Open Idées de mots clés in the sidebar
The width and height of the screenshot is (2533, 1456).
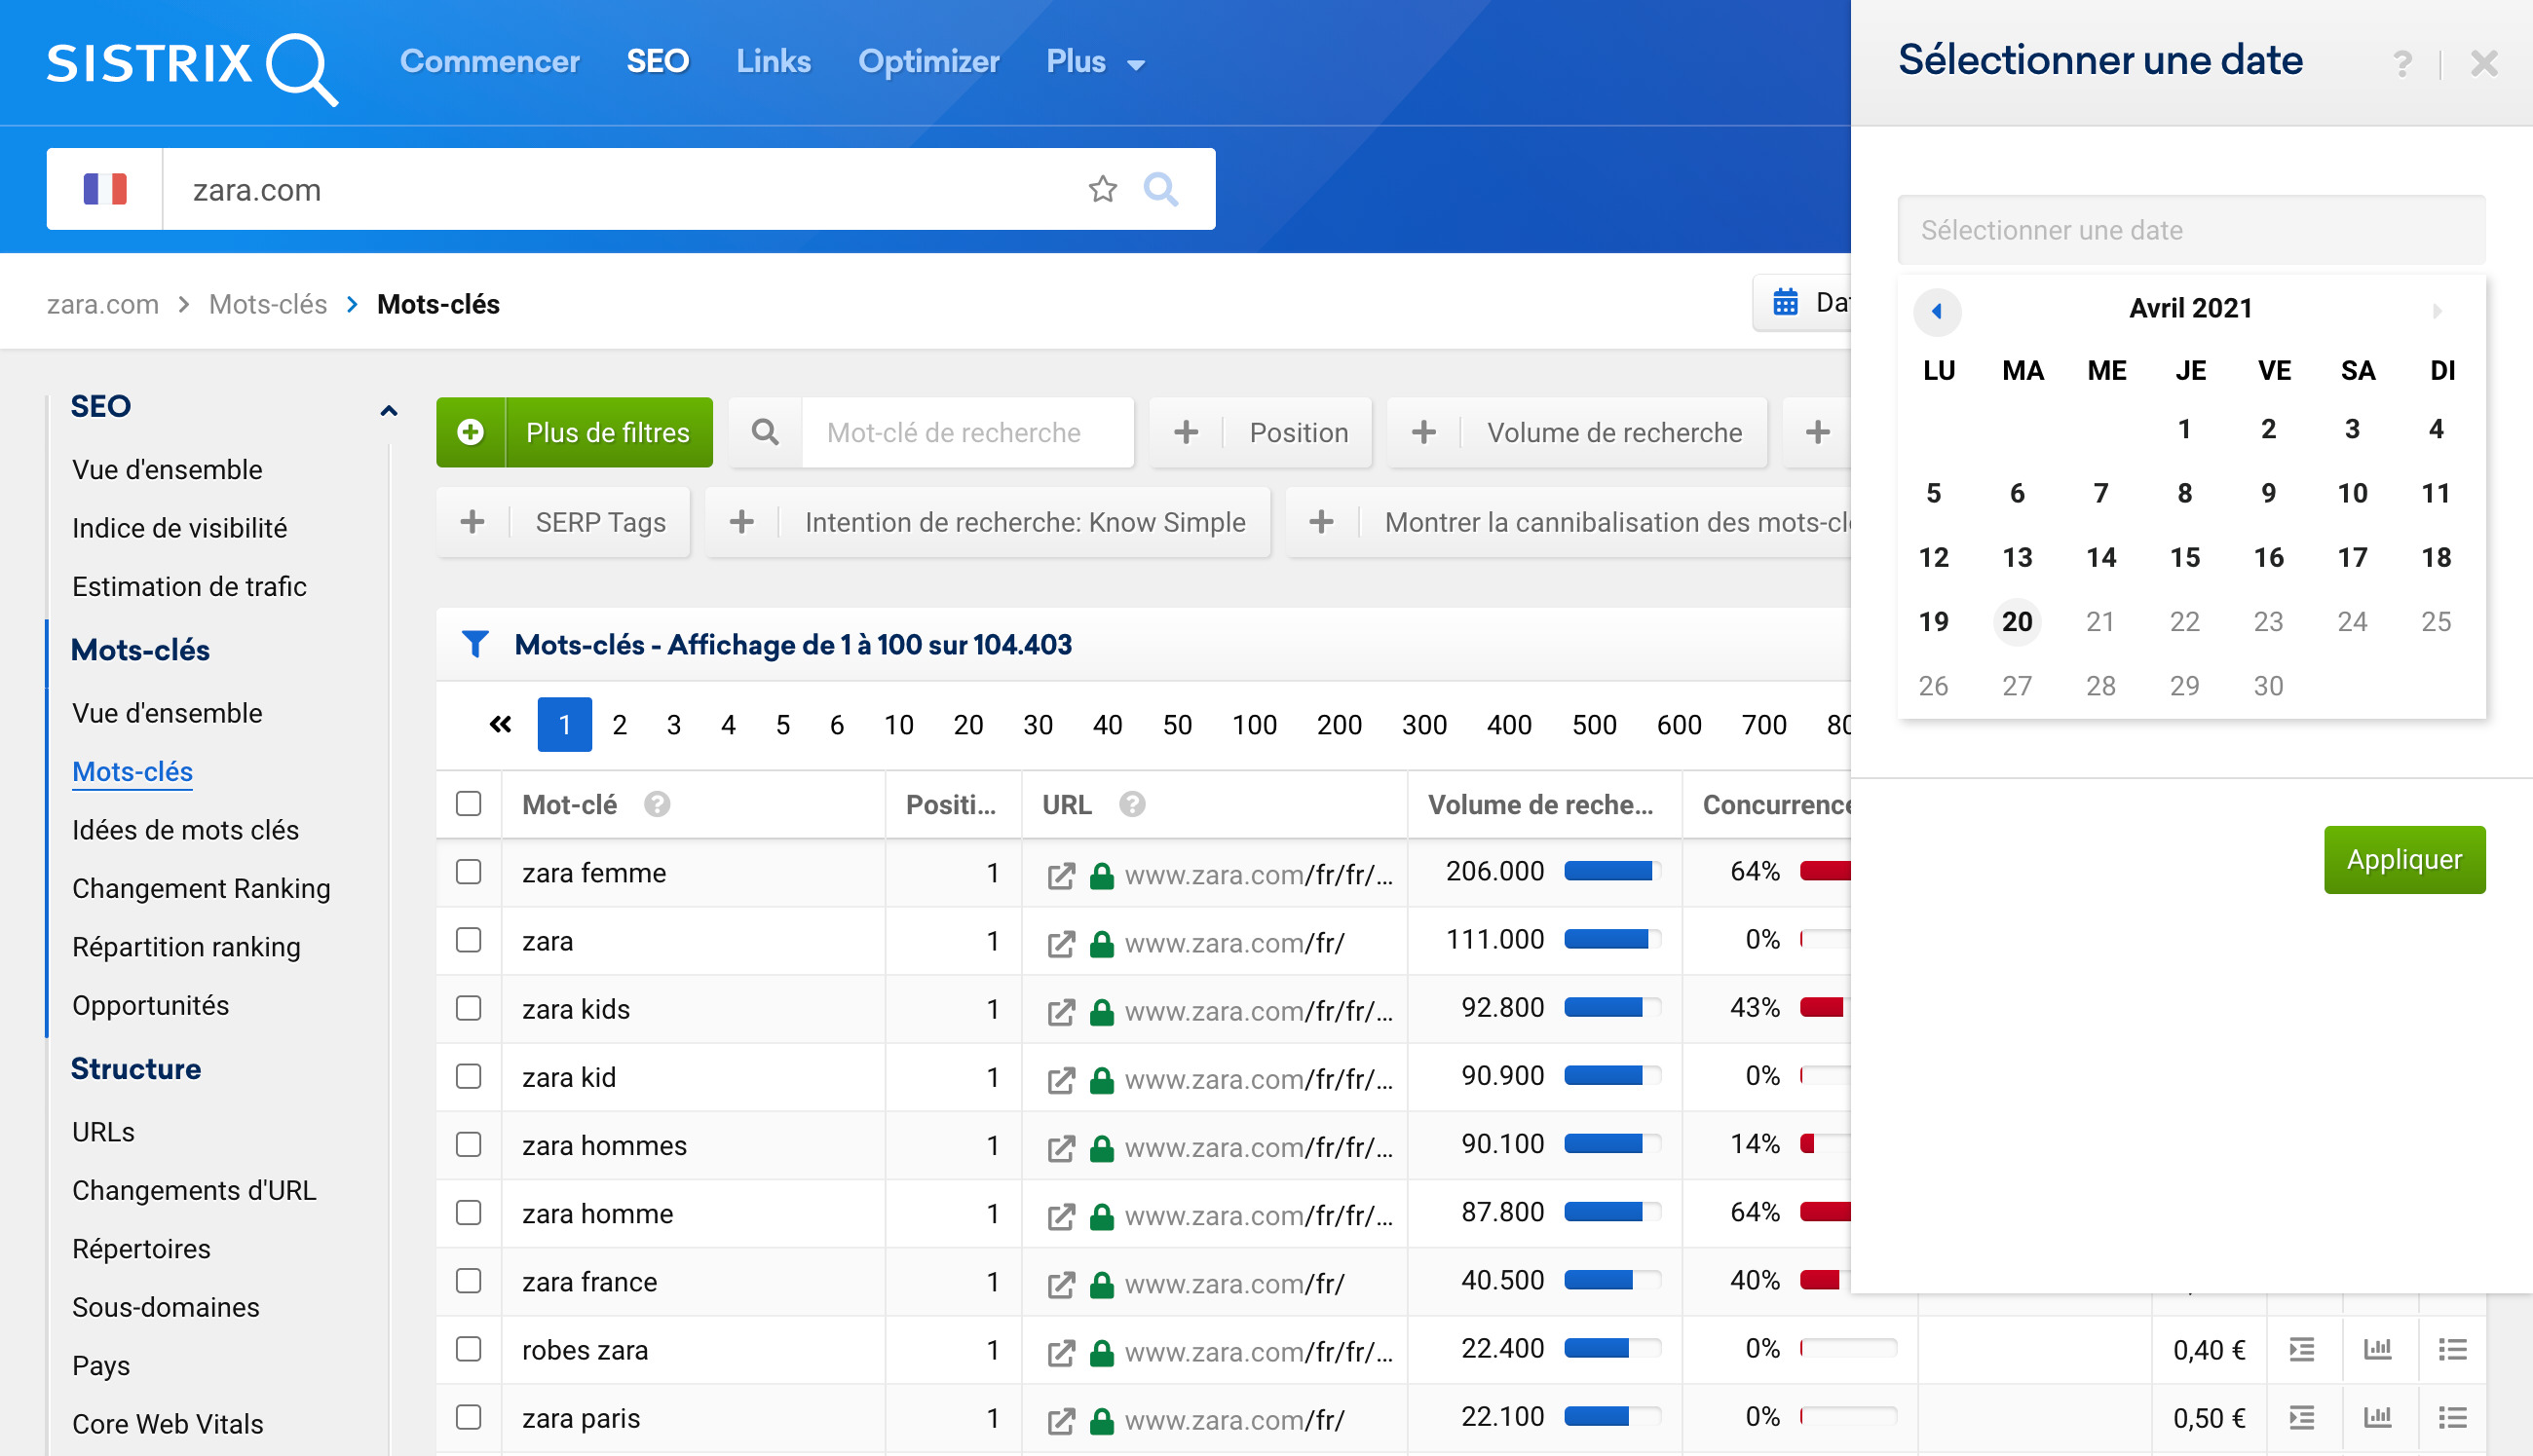pyautogui.click(x=186, y=830)
